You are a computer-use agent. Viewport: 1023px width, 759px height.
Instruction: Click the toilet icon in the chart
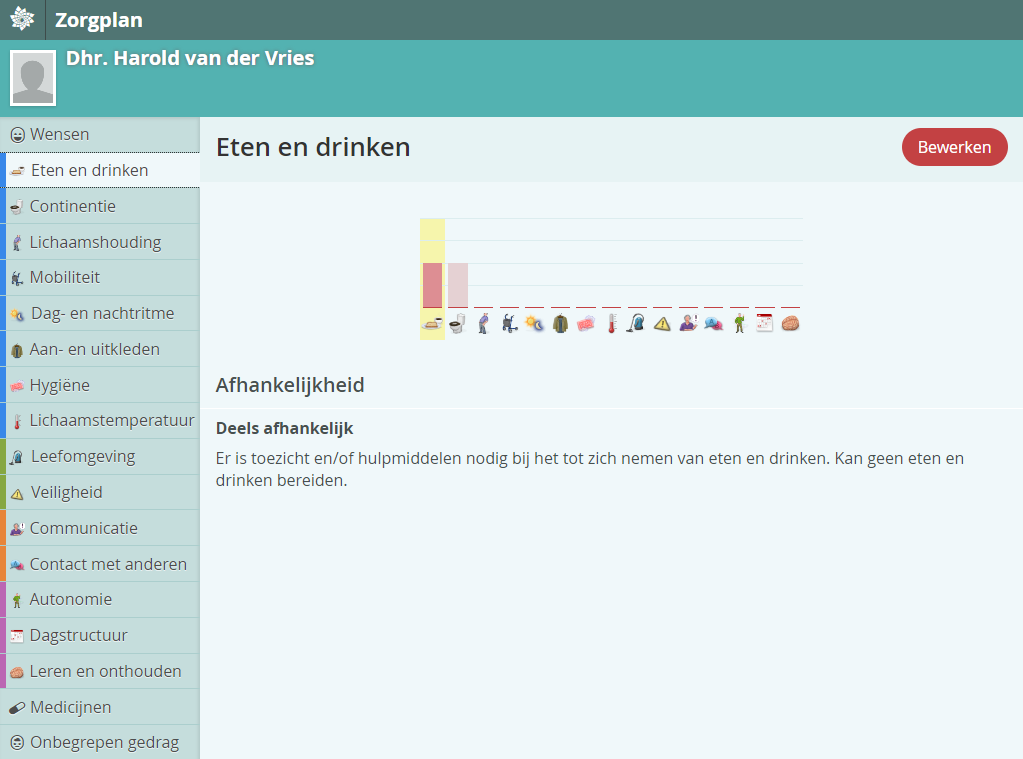tap(457, 323)
